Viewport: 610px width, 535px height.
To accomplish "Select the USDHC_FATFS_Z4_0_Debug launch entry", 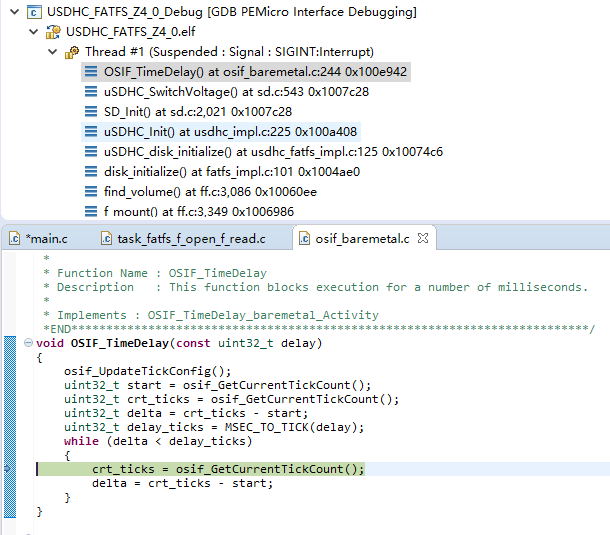I will click(x=231, y=12).
